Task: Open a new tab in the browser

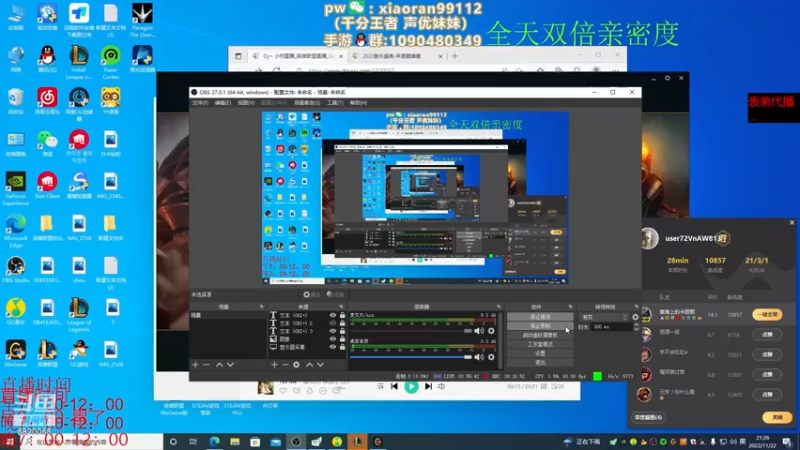Action: point(455,56)
